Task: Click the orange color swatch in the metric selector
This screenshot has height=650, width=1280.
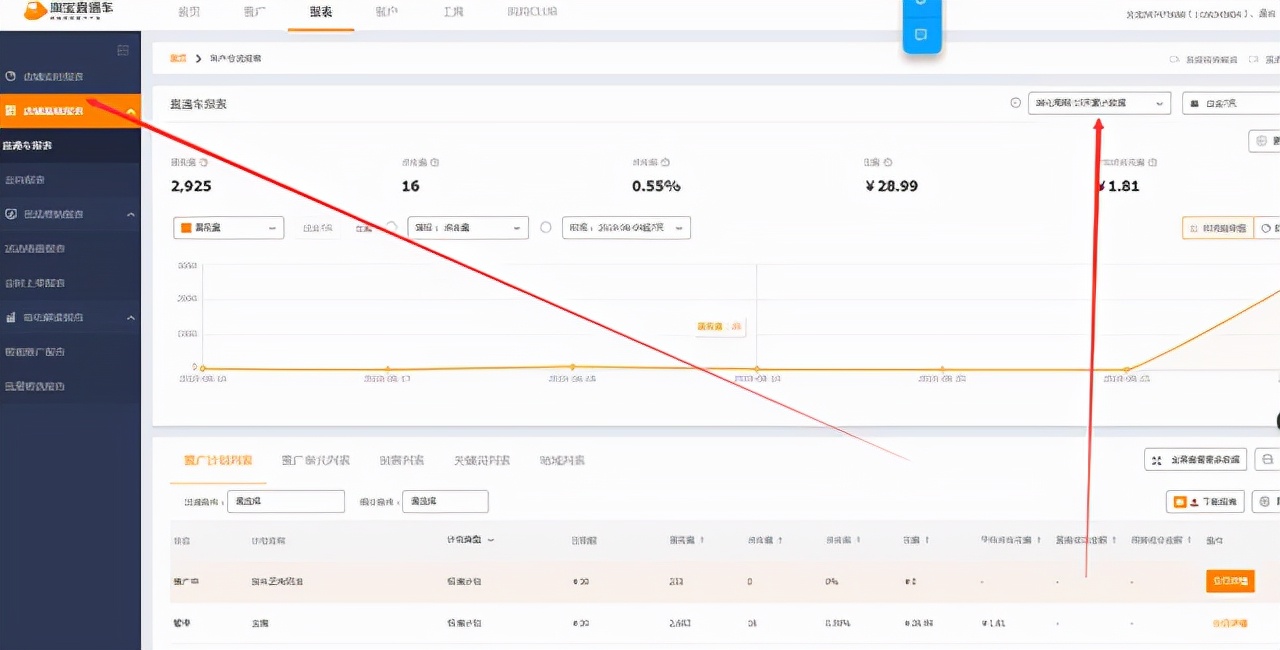Action: (185, 228)
